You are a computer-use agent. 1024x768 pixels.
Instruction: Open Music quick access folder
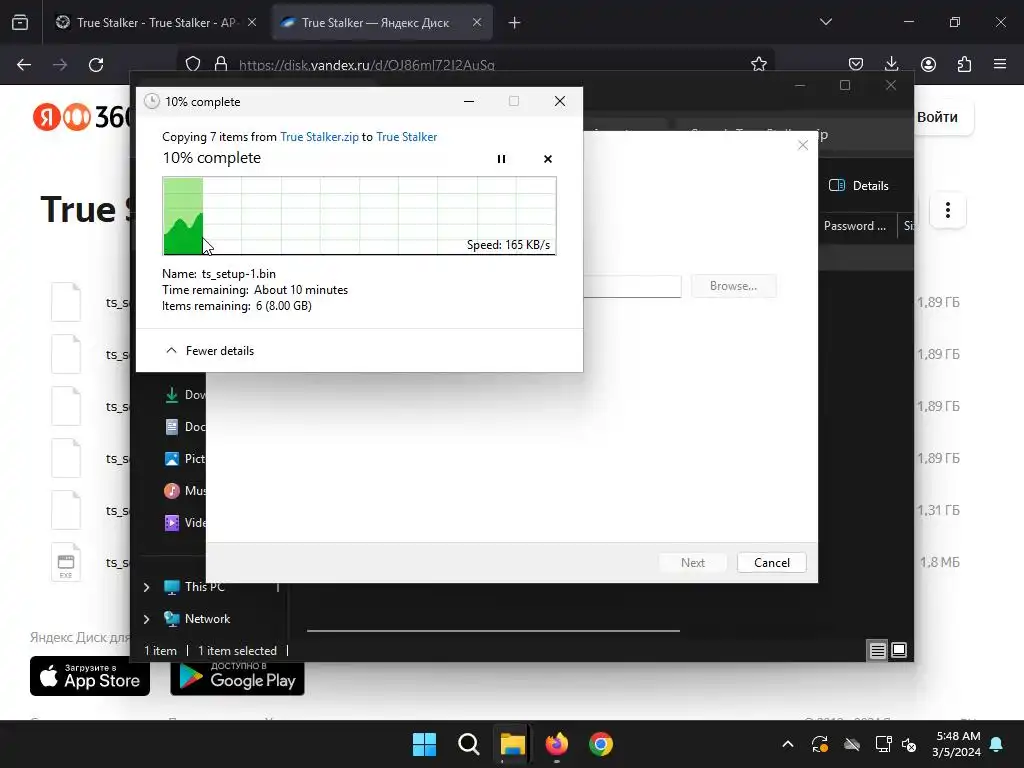coord(185,490)
